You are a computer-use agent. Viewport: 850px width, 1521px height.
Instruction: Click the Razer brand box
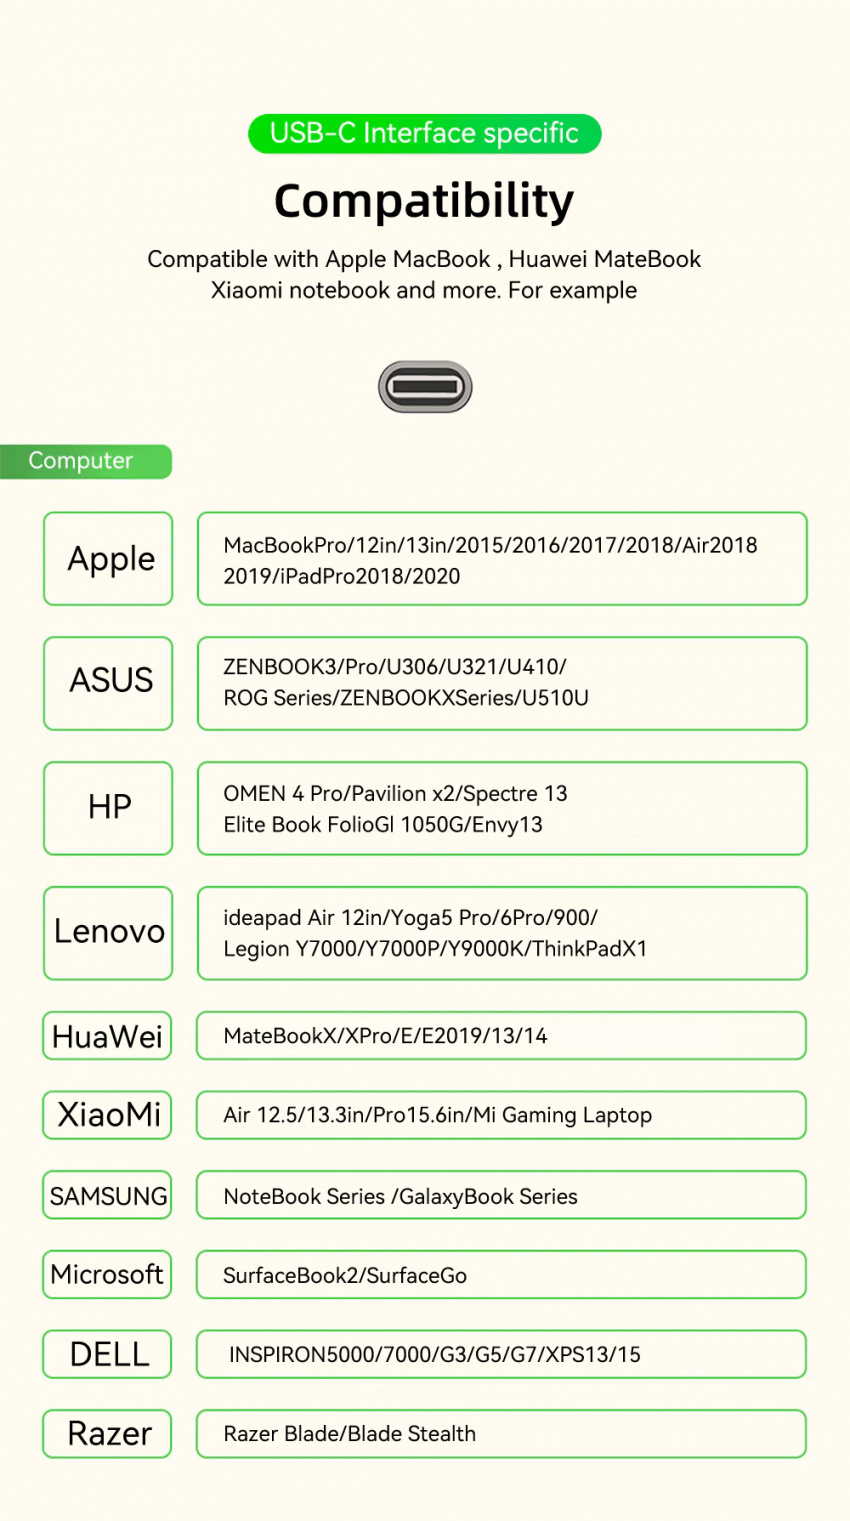107,1433
